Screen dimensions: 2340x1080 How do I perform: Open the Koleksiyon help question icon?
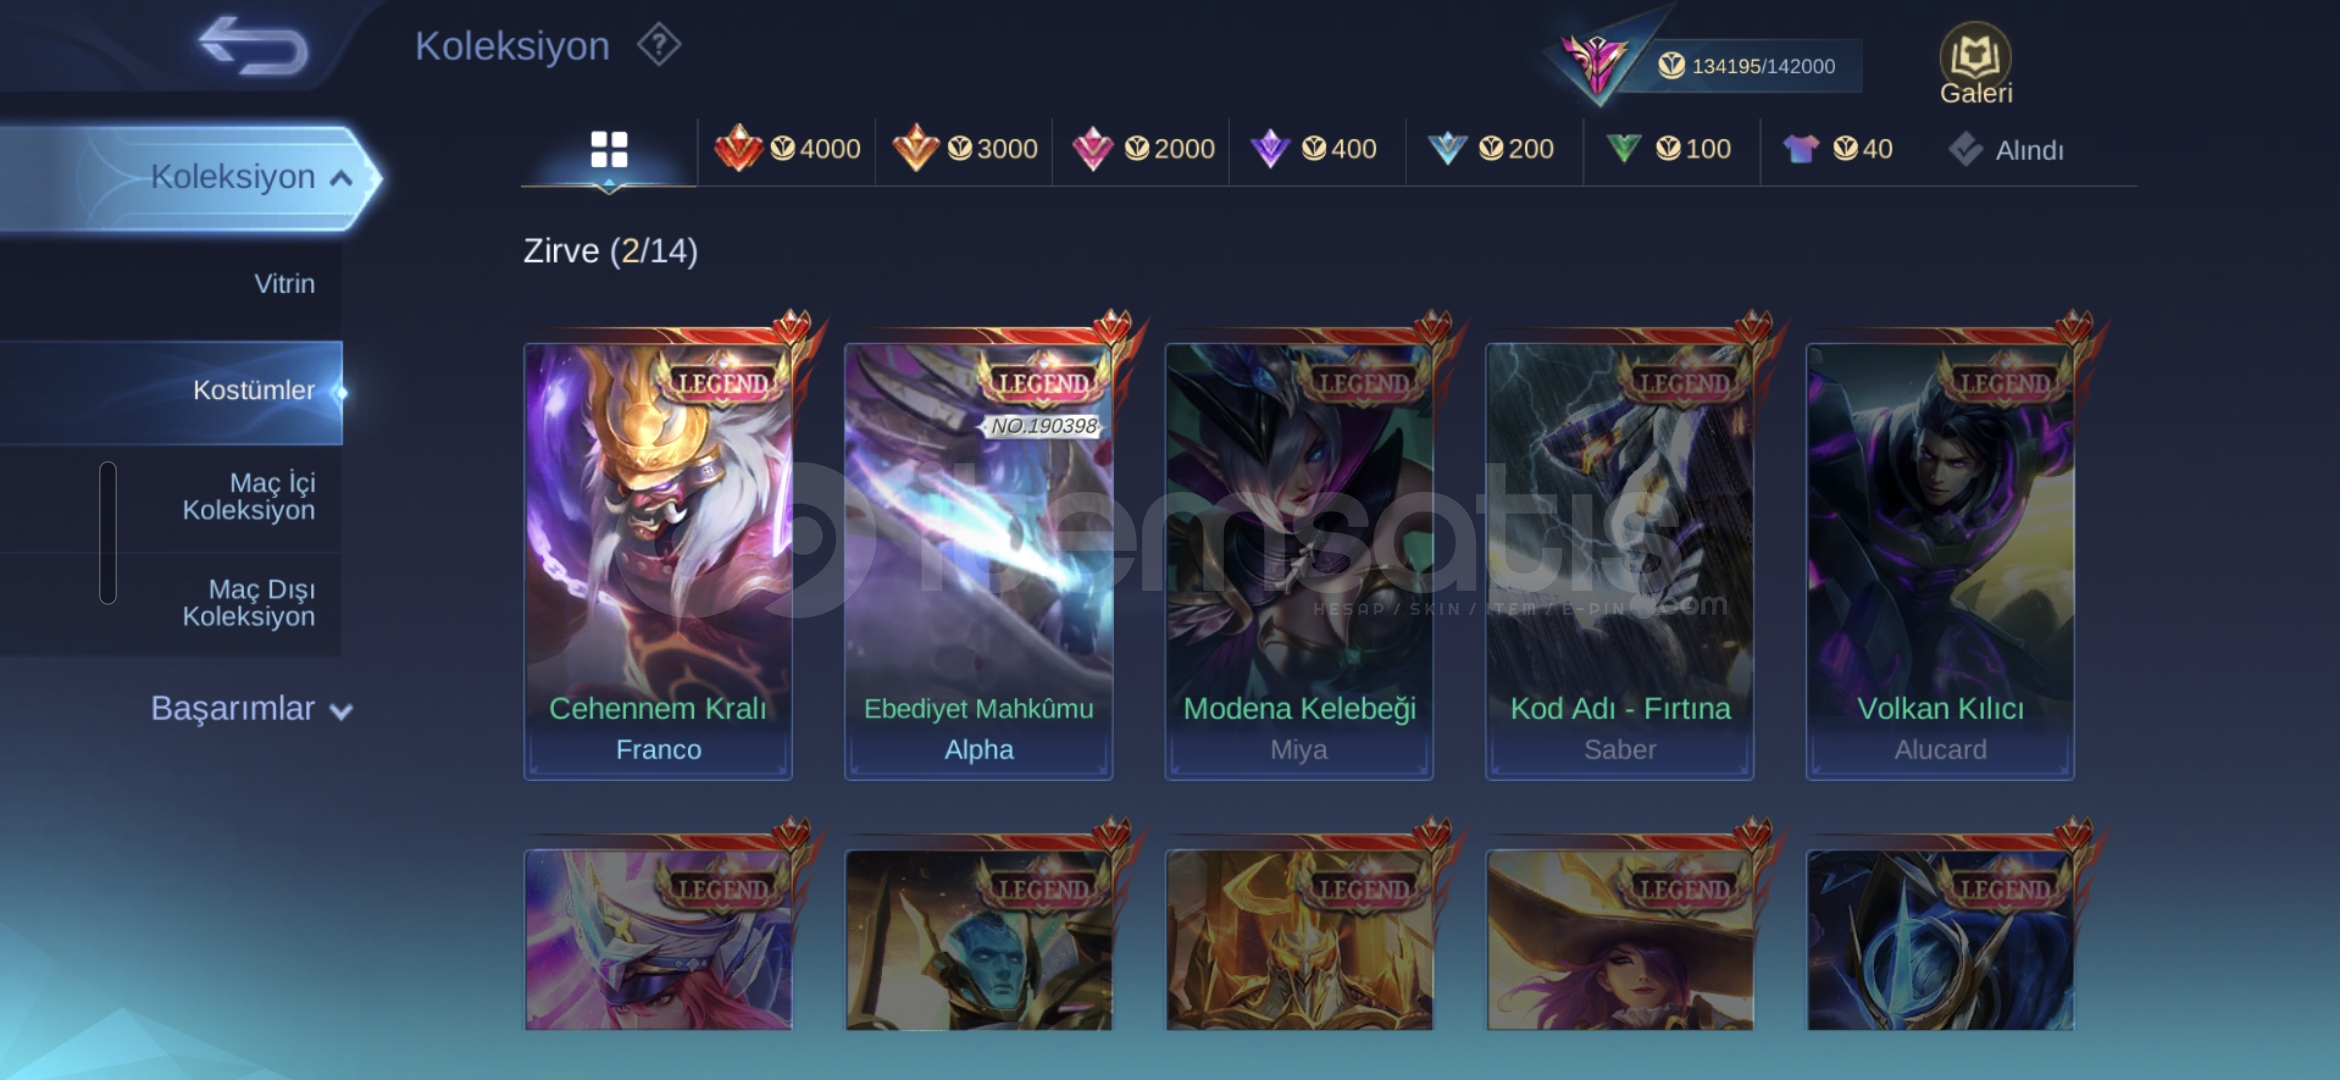pos(659,45)
